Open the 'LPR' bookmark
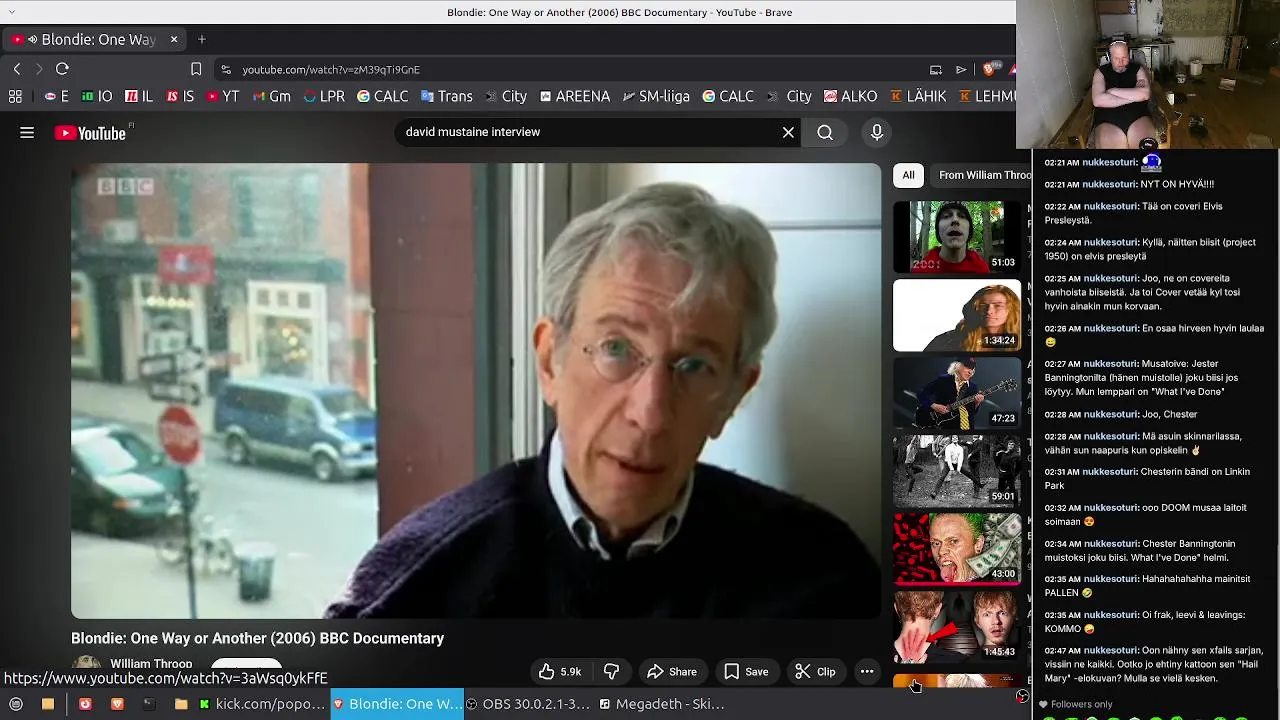This screenshot has height=720, width=1280. tap(324, 96)
